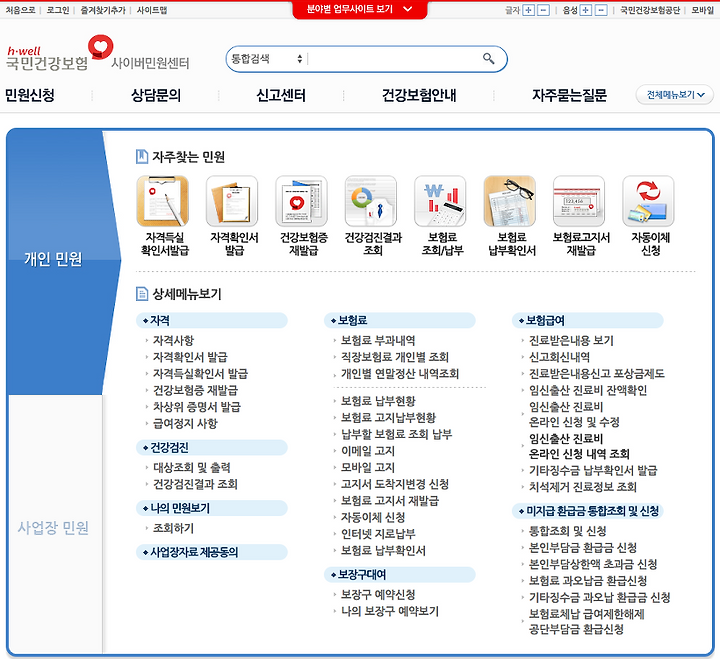Open 건강검진결과 조회 chart icon
The height and width of the screenshot is (659, 720).
pos(371,201)
